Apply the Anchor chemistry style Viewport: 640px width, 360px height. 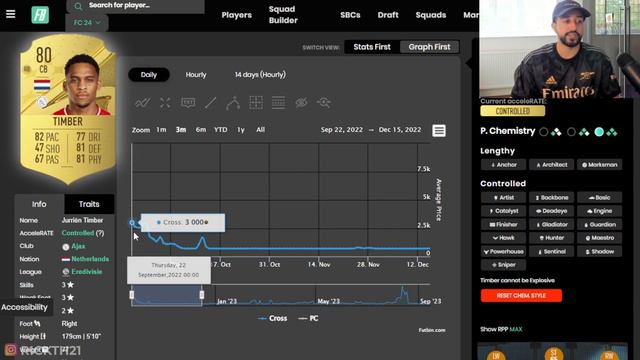click(503, 165)
